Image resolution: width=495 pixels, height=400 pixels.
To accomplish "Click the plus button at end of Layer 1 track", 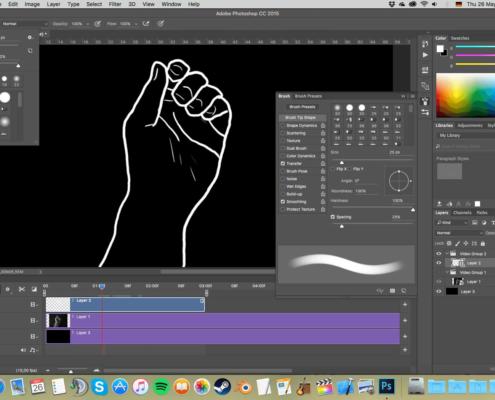I will [x=405, y=320].
